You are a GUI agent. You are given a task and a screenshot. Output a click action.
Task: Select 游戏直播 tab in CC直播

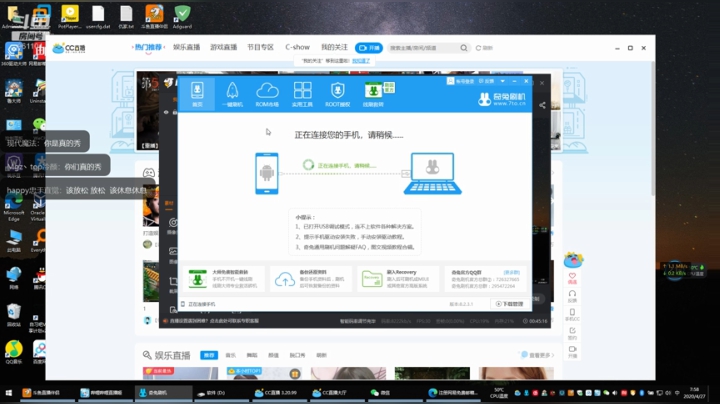point(224,47)
